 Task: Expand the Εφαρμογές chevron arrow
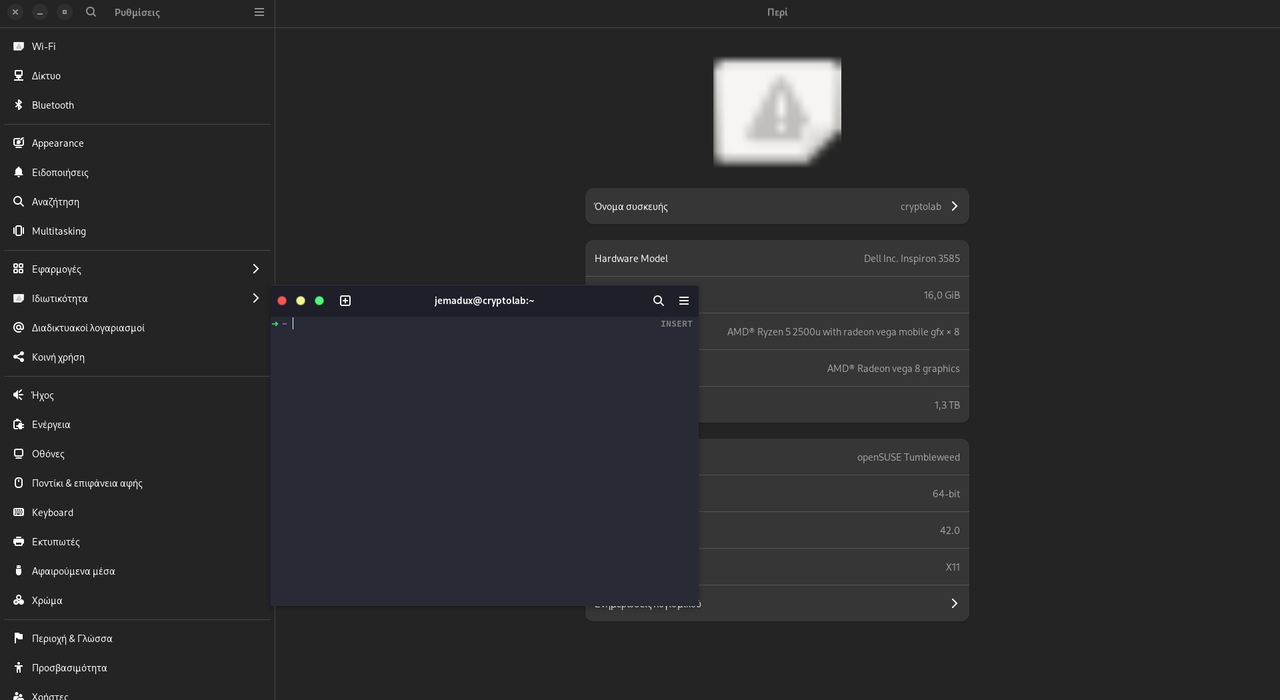coord(256,269)
